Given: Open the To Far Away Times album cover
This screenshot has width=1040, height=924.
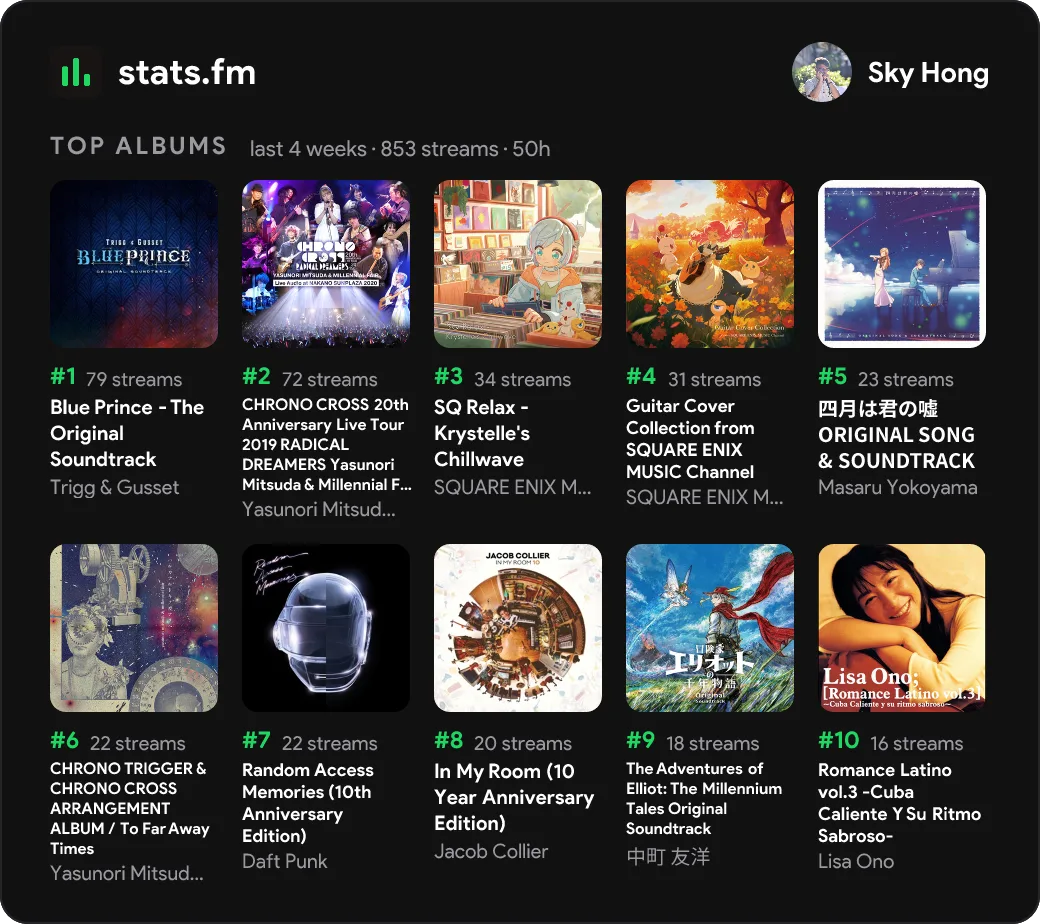Looking at the screenshot, I should [134, 628].
